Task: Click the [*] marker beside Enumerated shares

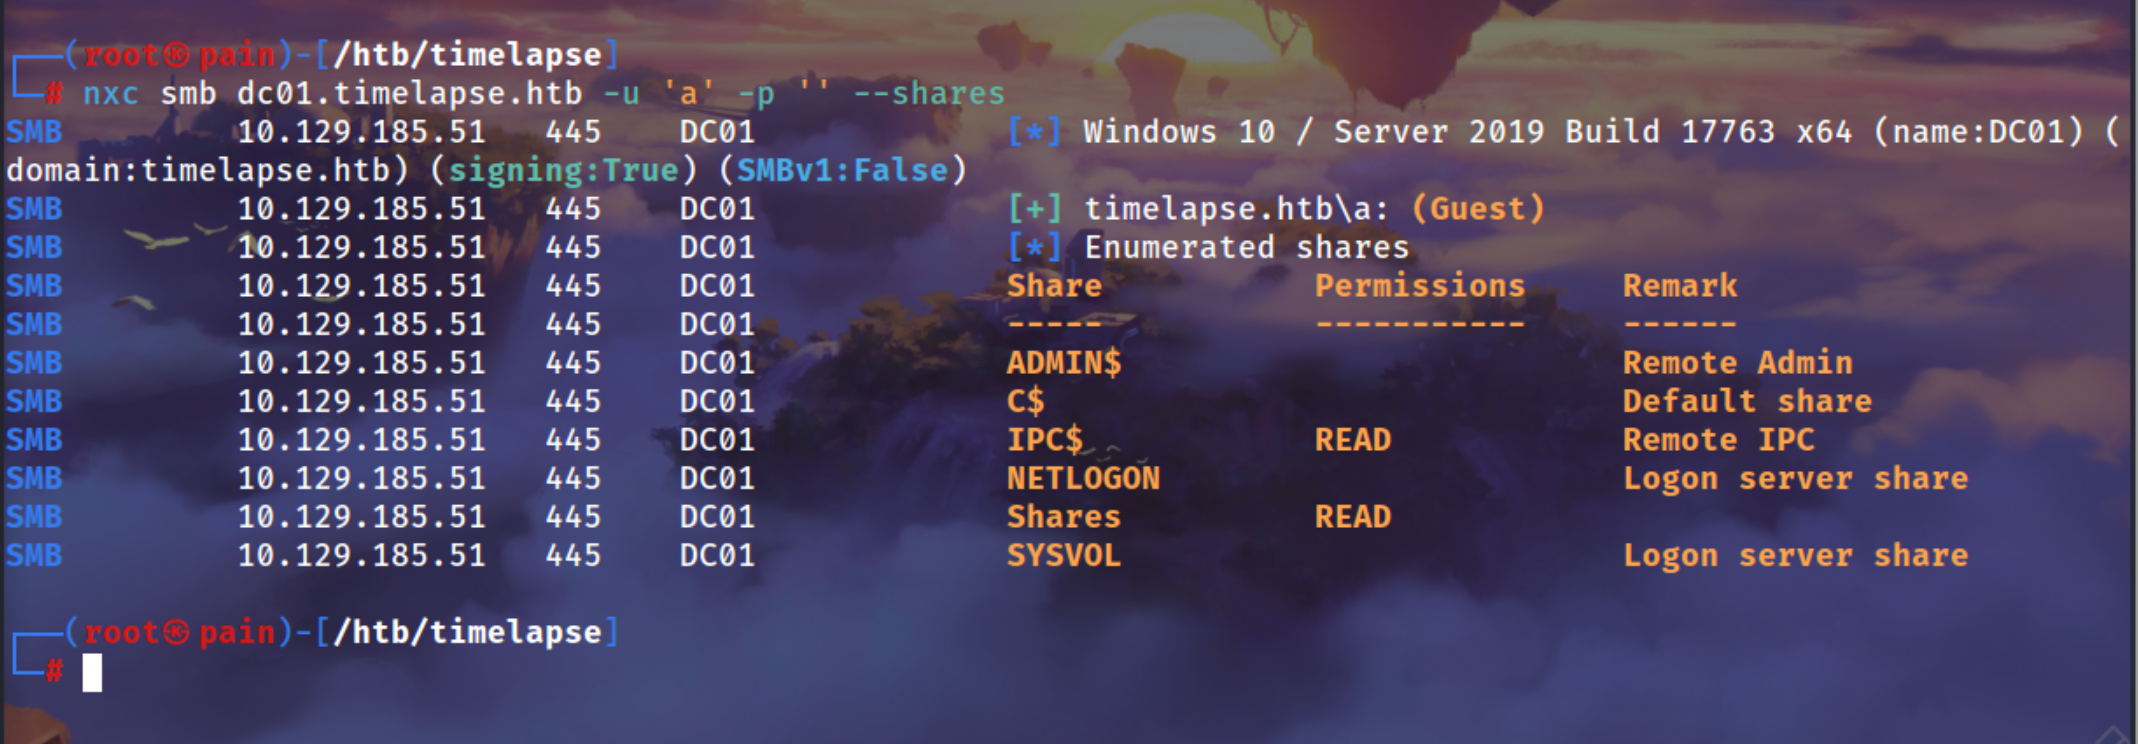Action: (1035, 247)
